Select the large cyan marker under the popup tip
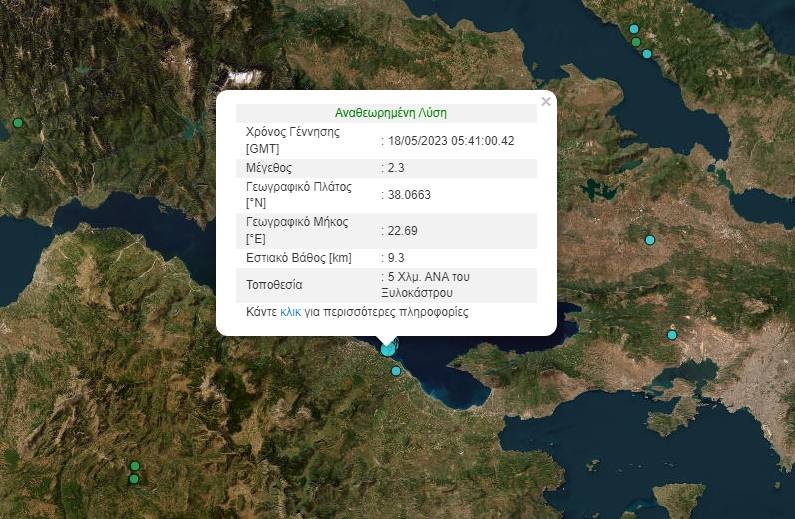 point(388,348)
